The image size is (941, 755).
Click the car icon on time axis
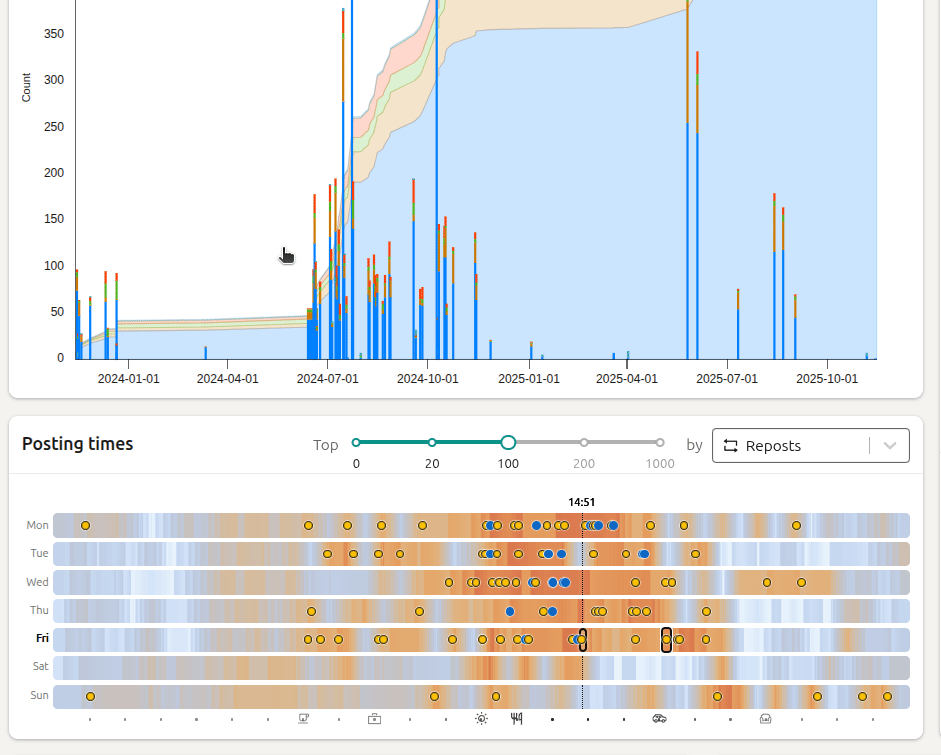point(659,718)
